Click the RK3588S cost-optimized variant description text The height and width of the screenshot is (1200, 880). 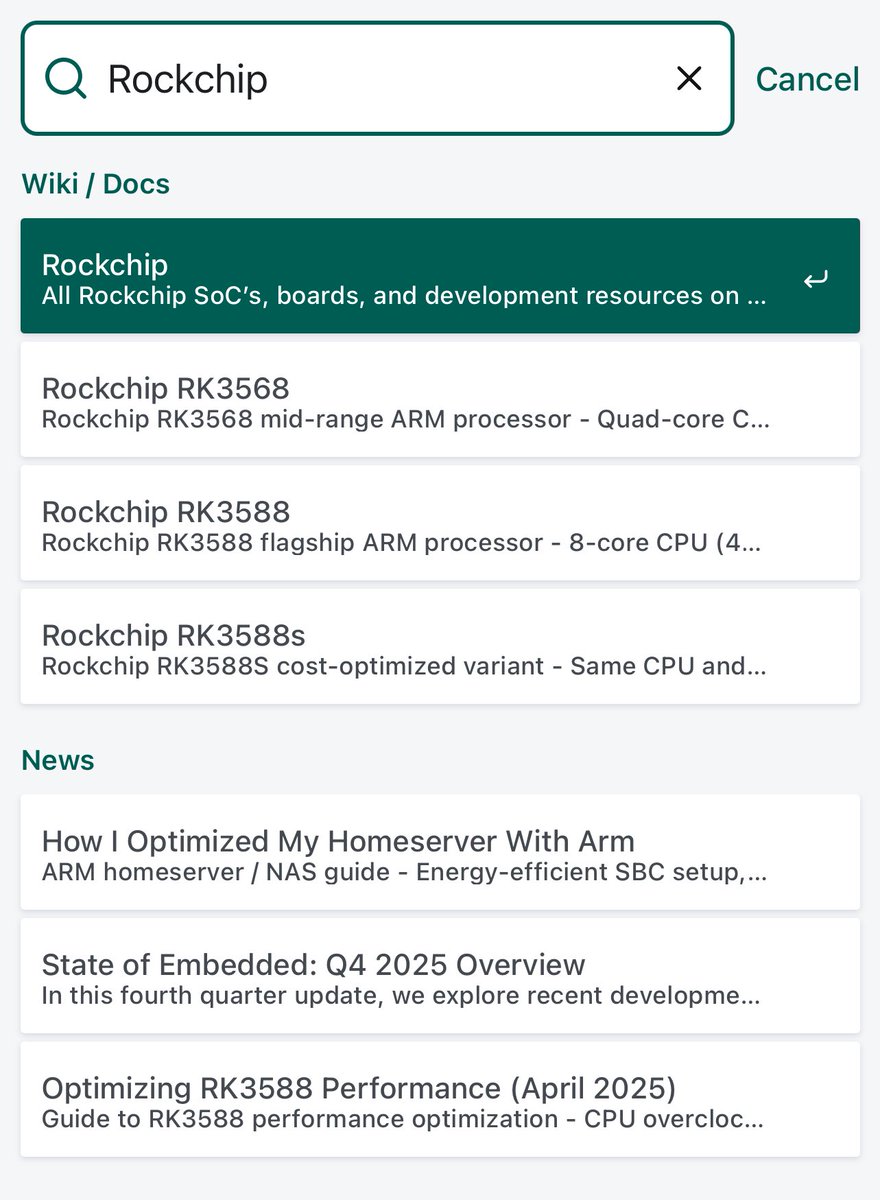(x=404, y=666)
